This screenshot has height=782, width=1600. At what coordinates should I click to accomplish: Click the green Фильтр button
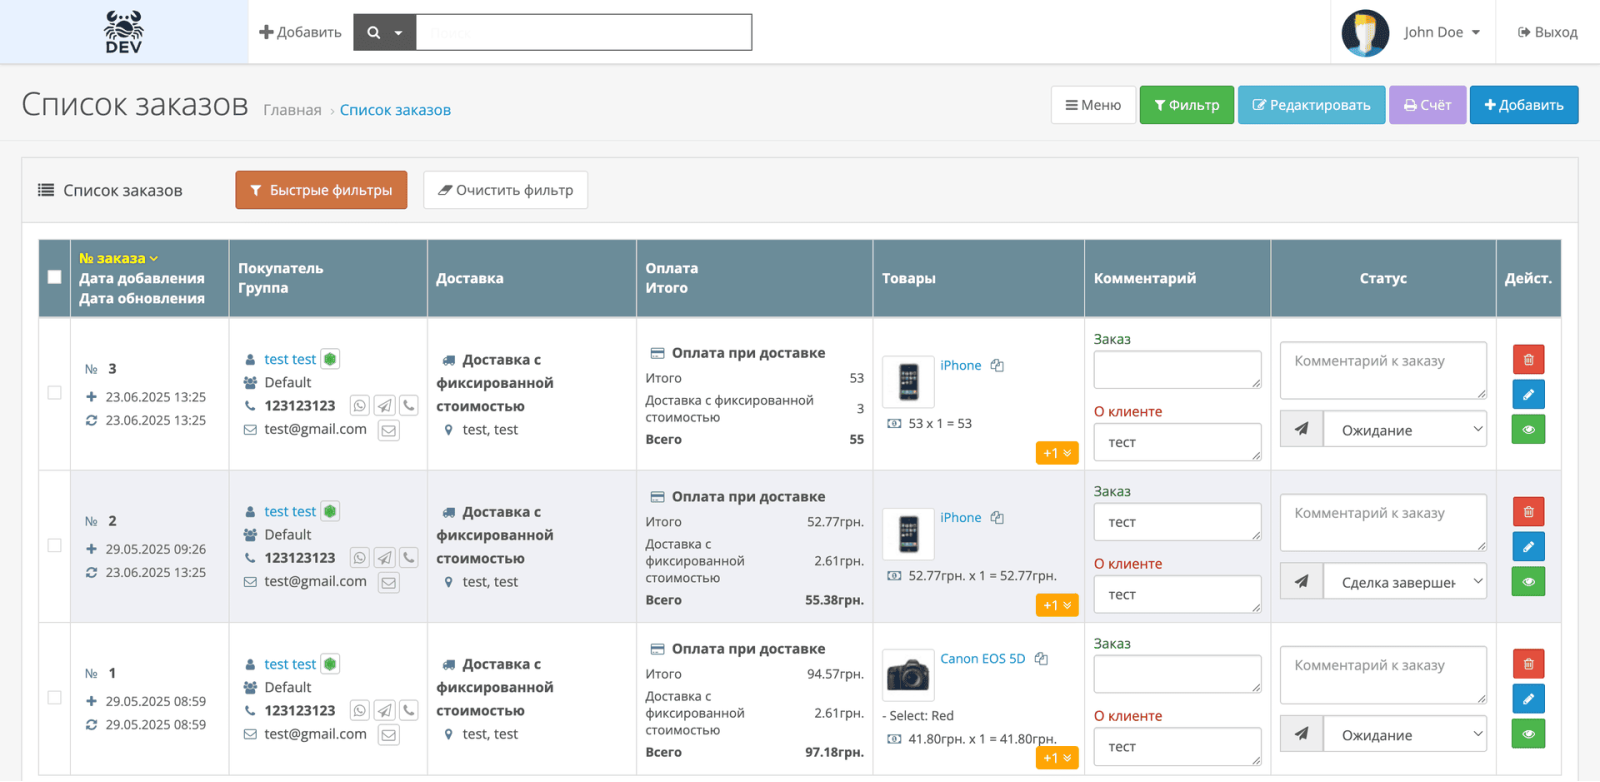tap(1187, 105)
